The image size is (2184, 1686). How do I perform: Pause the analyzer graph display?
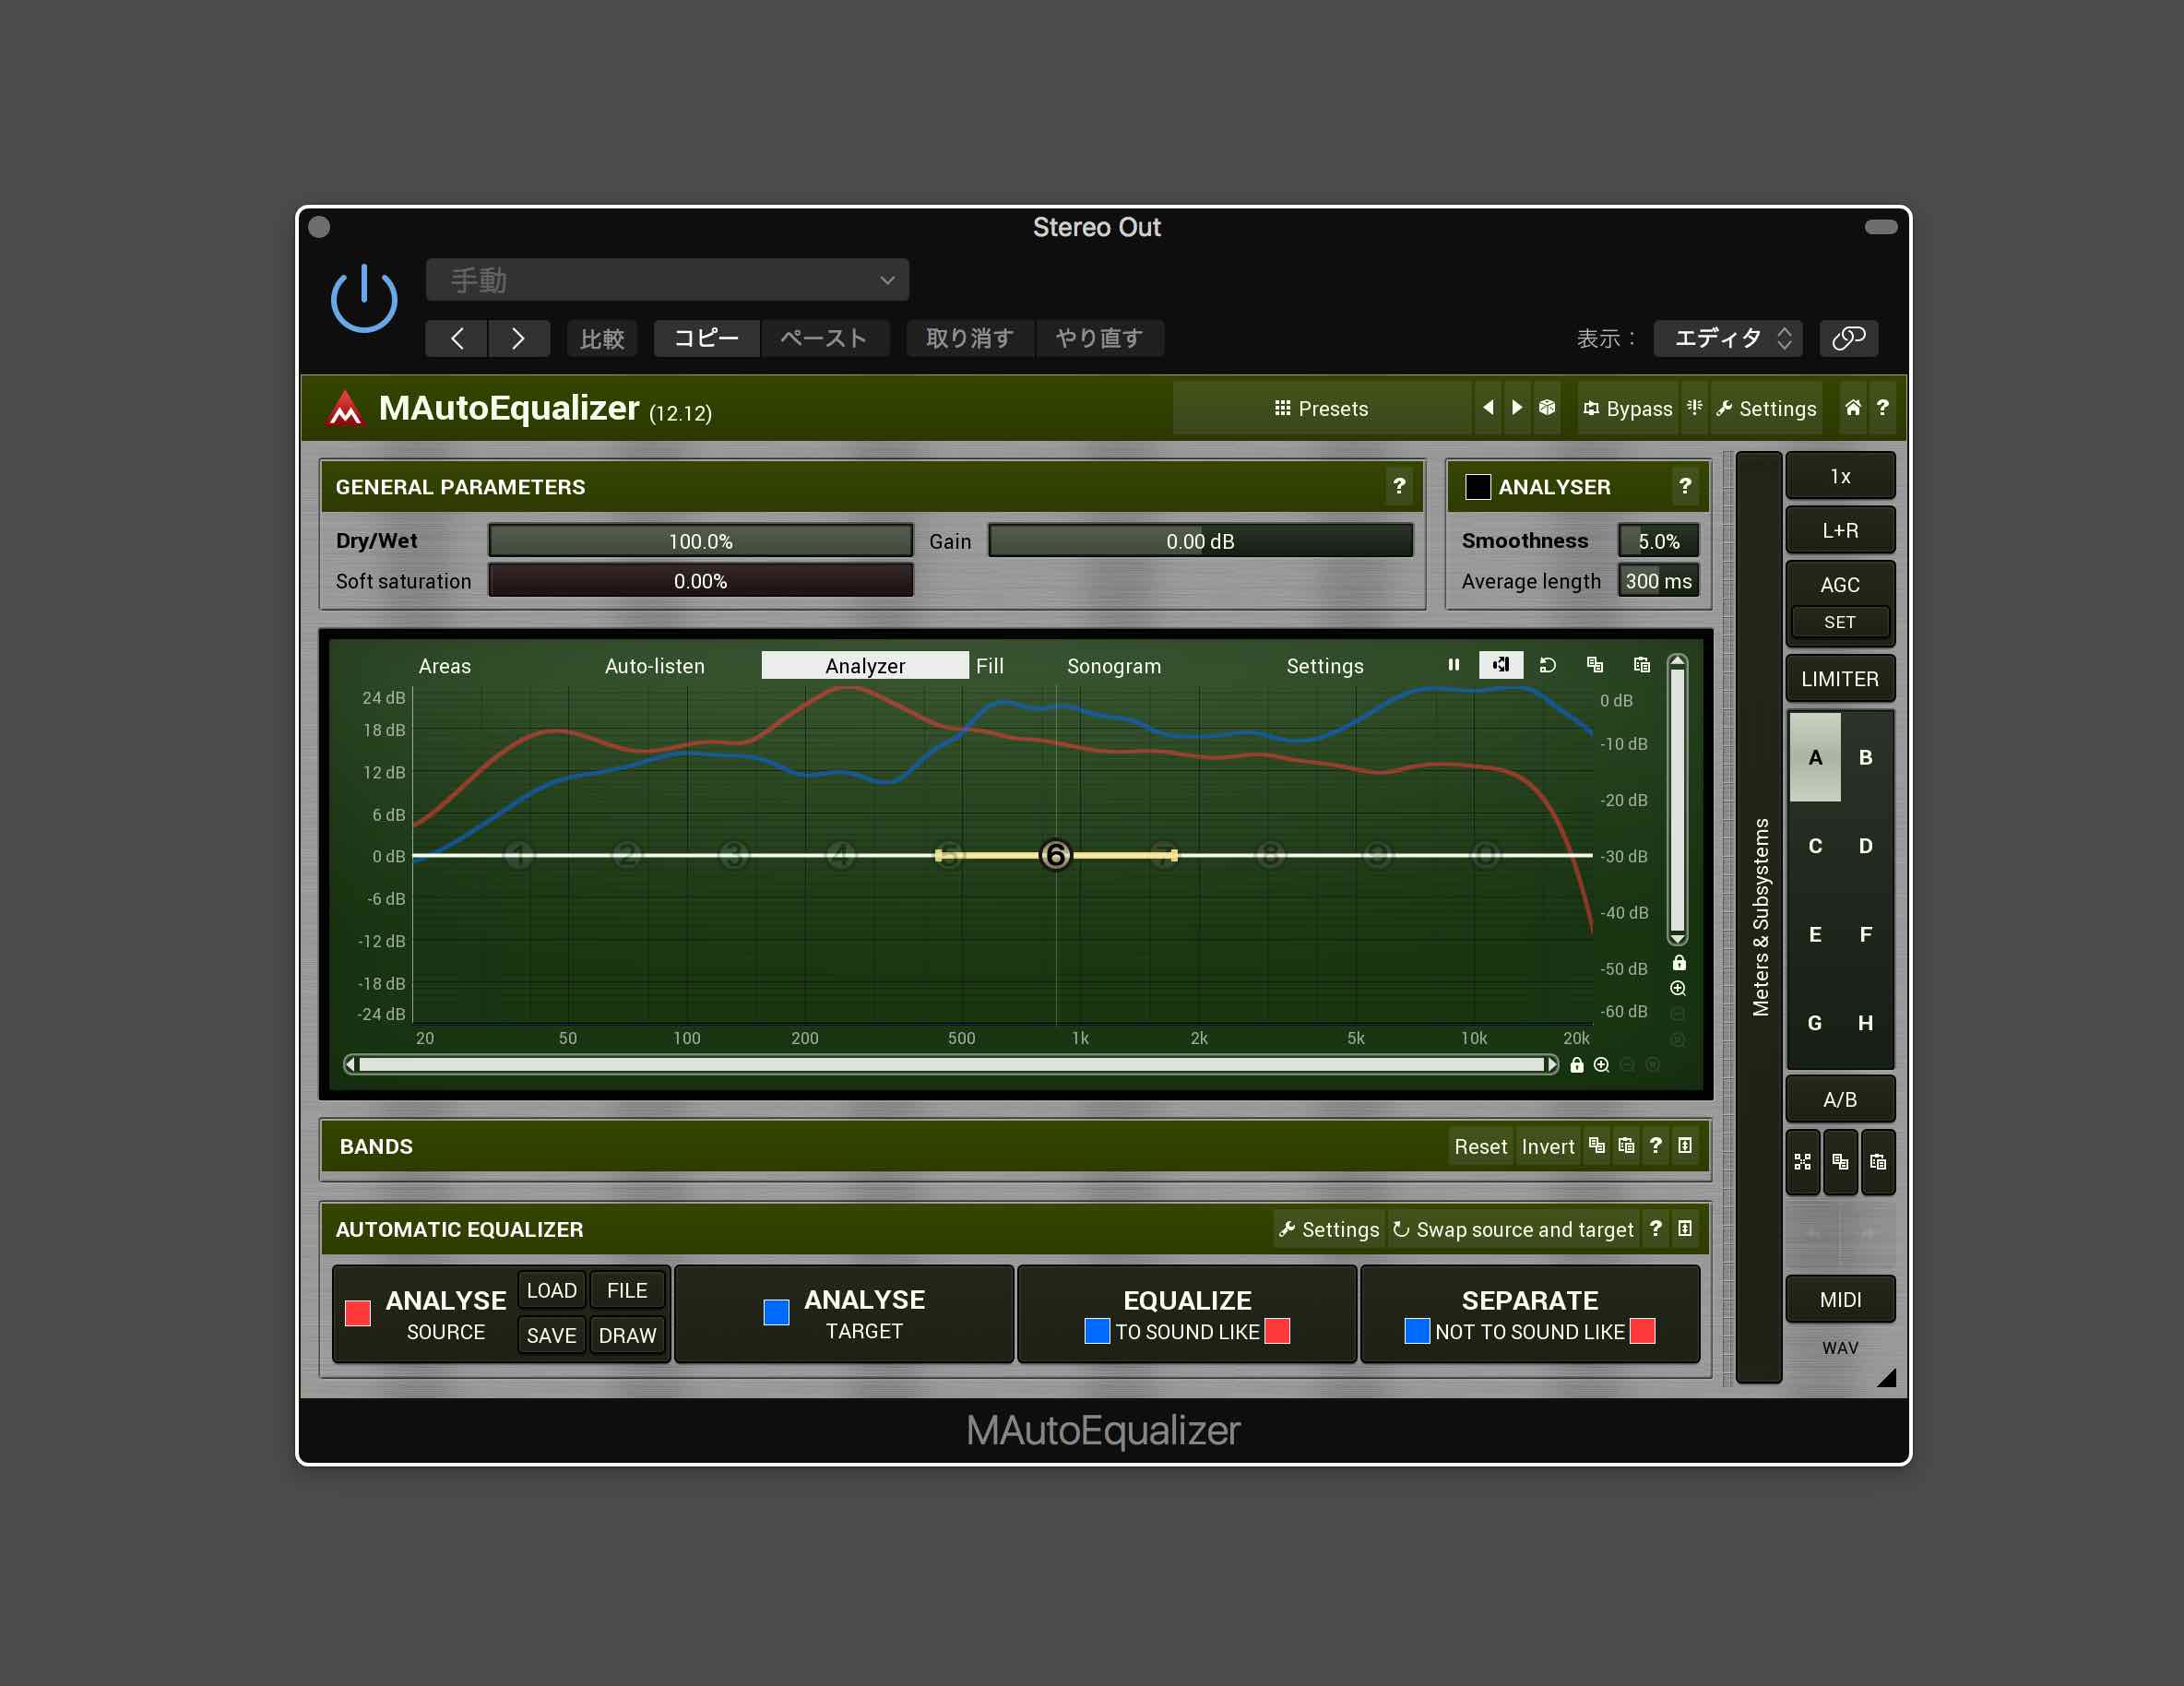point(1454,665)
